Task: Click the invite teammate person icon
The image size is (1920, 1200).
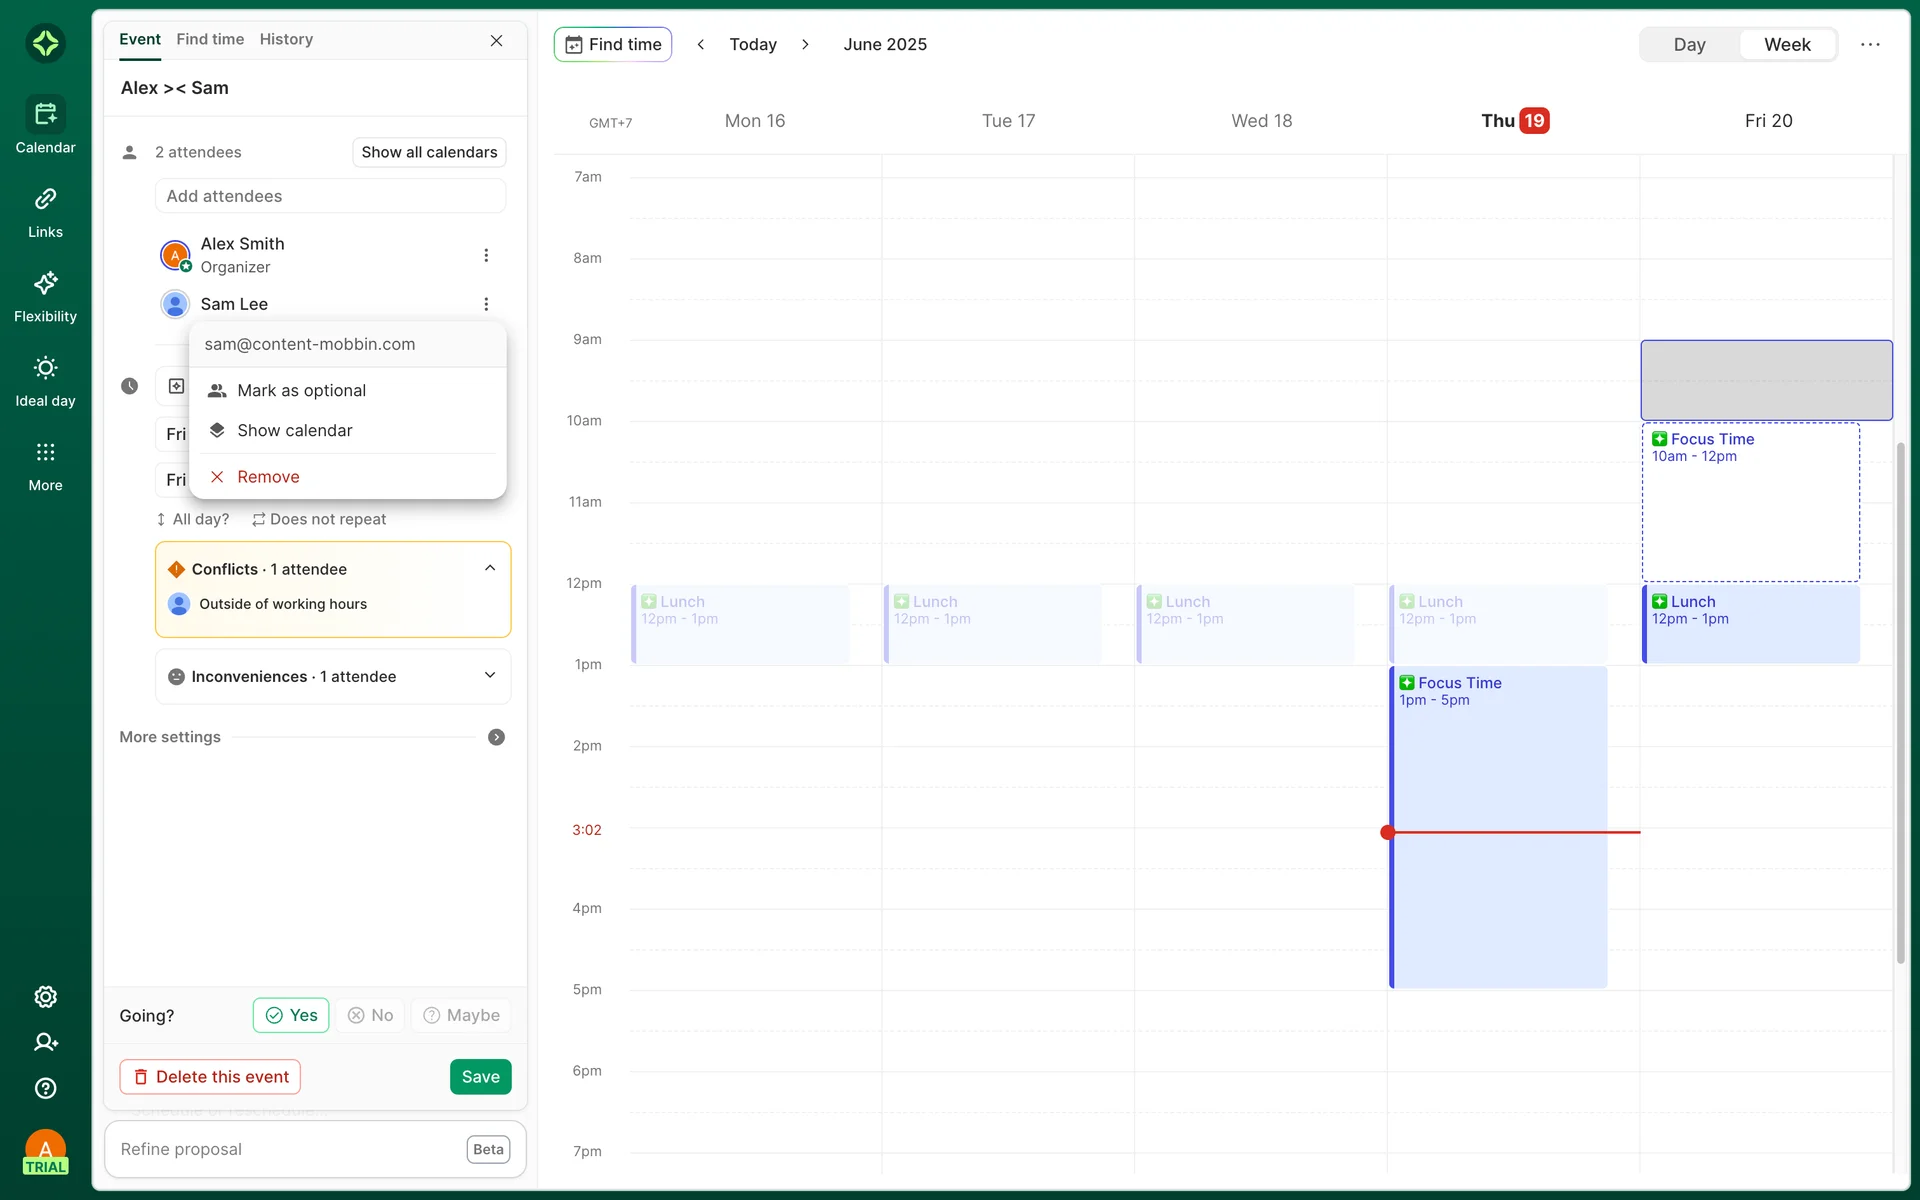Action: point(45,1042)
